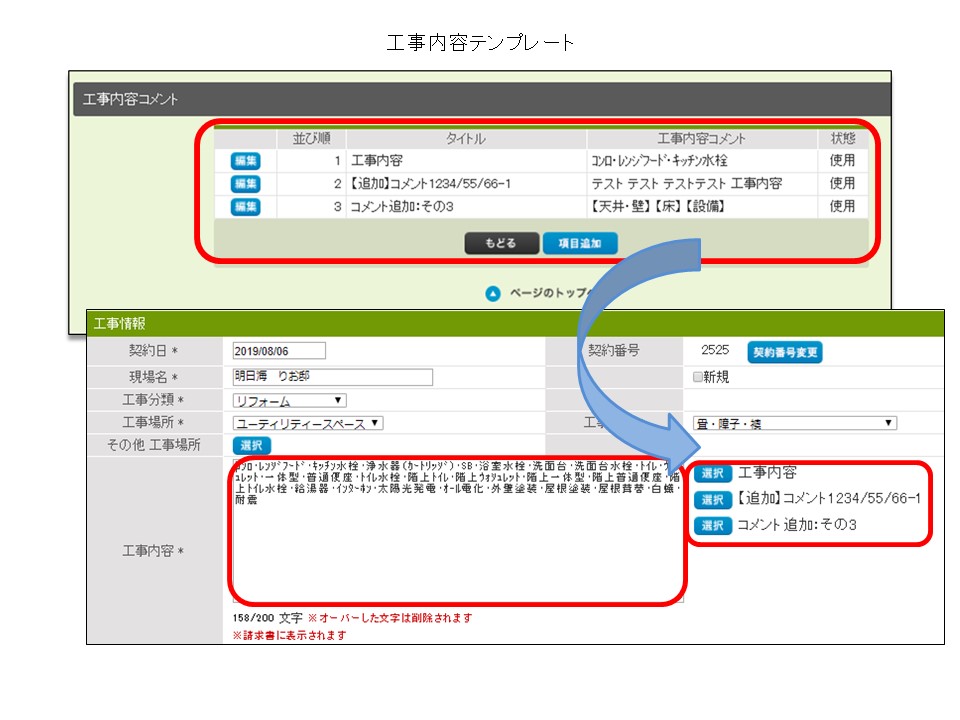960x720 pixels.
Task: Click the 契約番号変更 button
Action: click(785, 352)
